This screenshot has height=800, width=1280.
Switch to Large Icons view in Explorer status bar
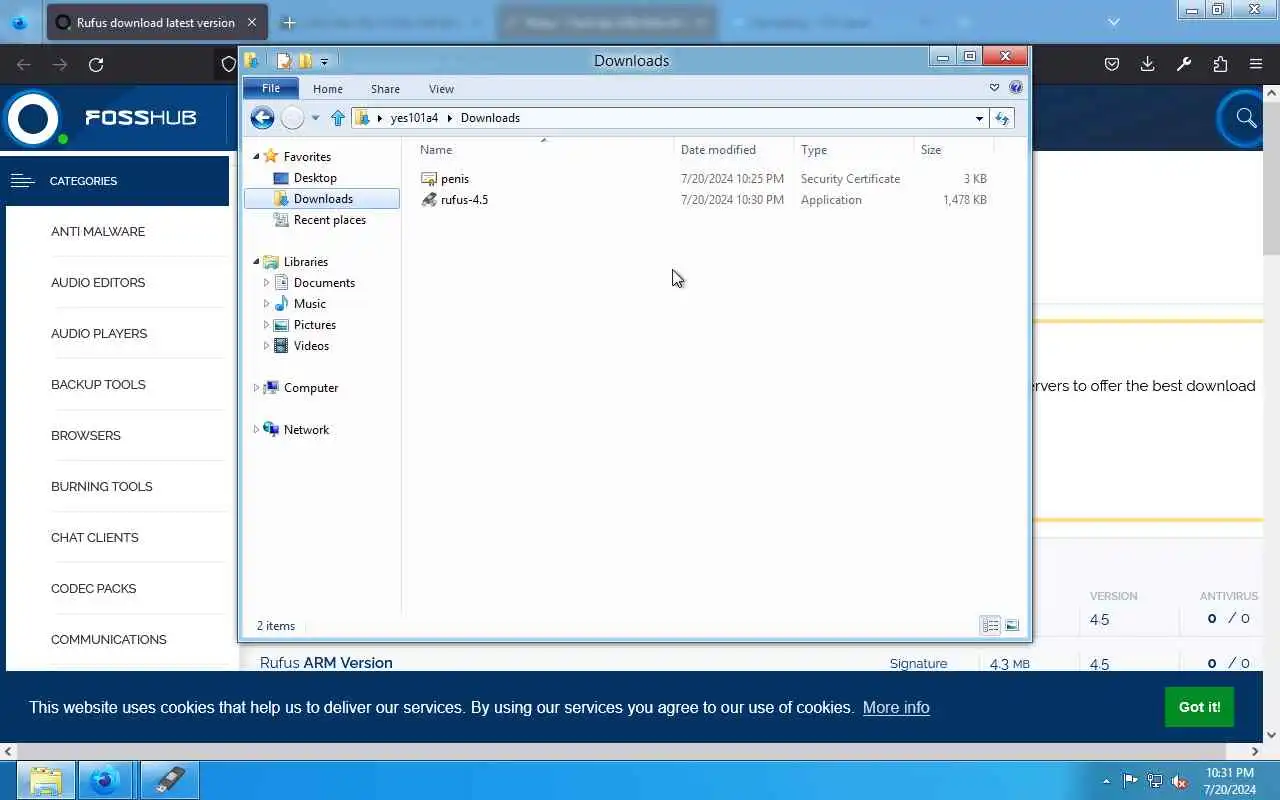pos(1012,626)
